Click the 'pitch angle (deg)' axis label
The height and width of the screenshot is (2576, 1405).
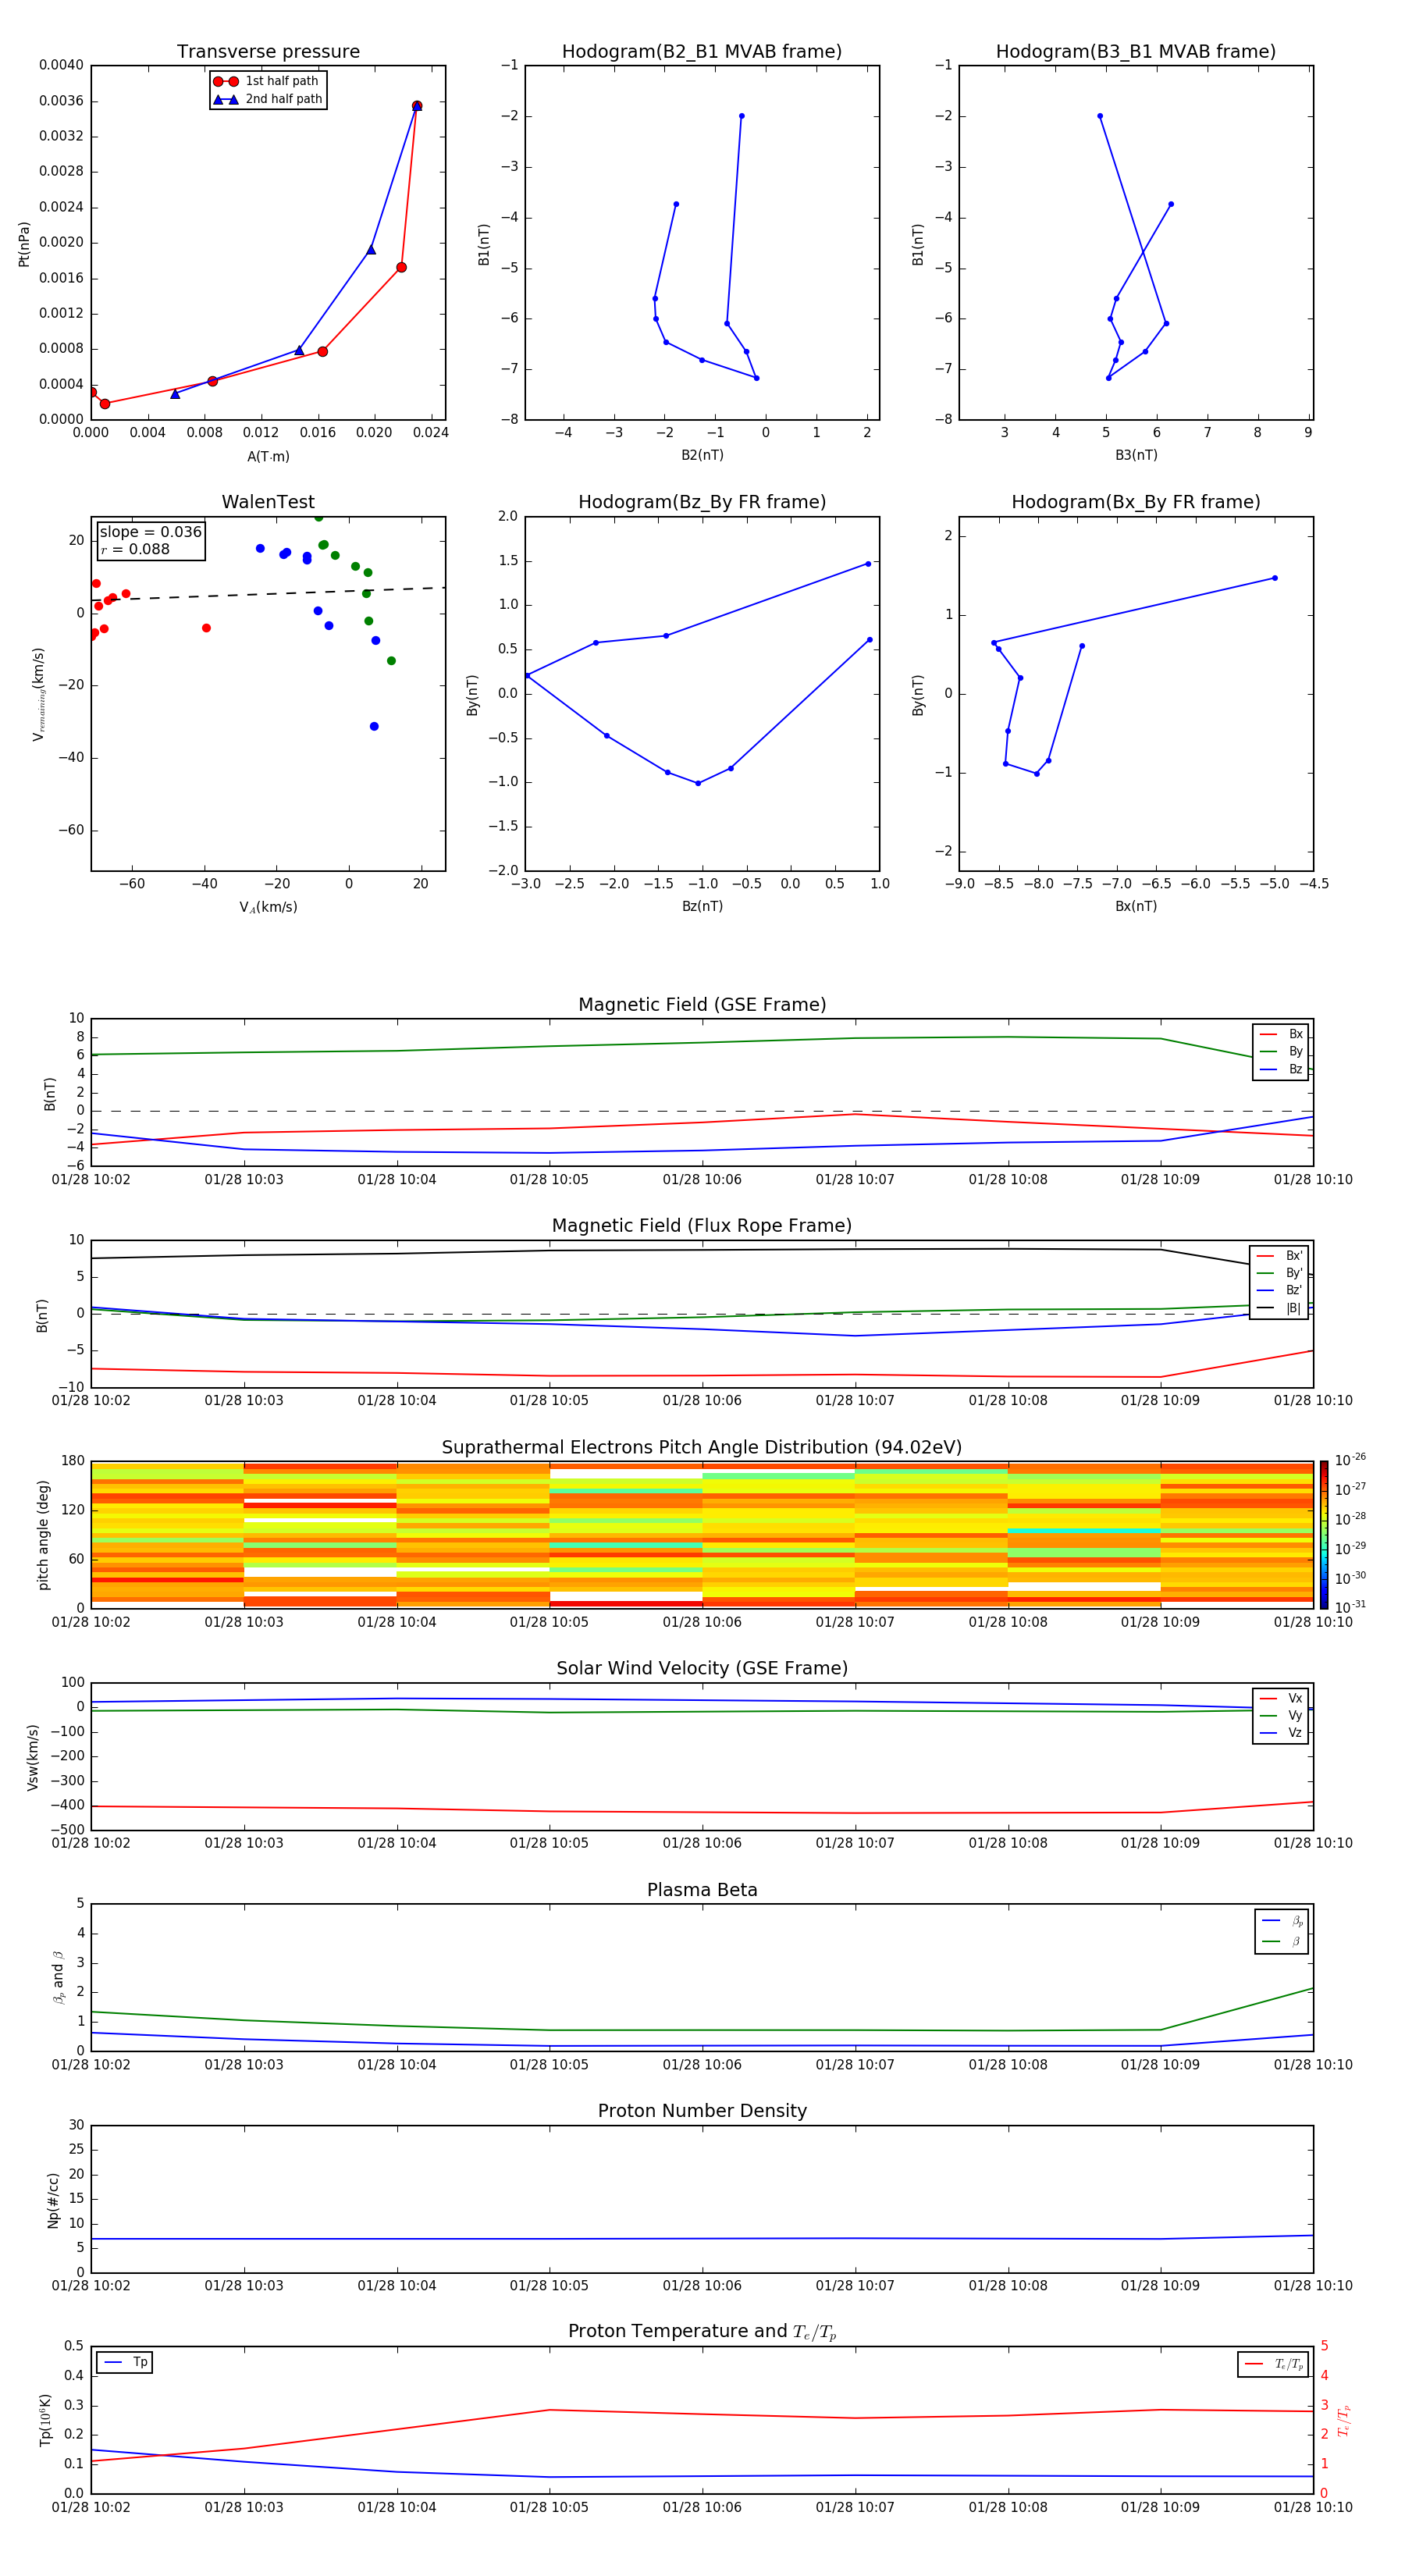point(43,1534)
